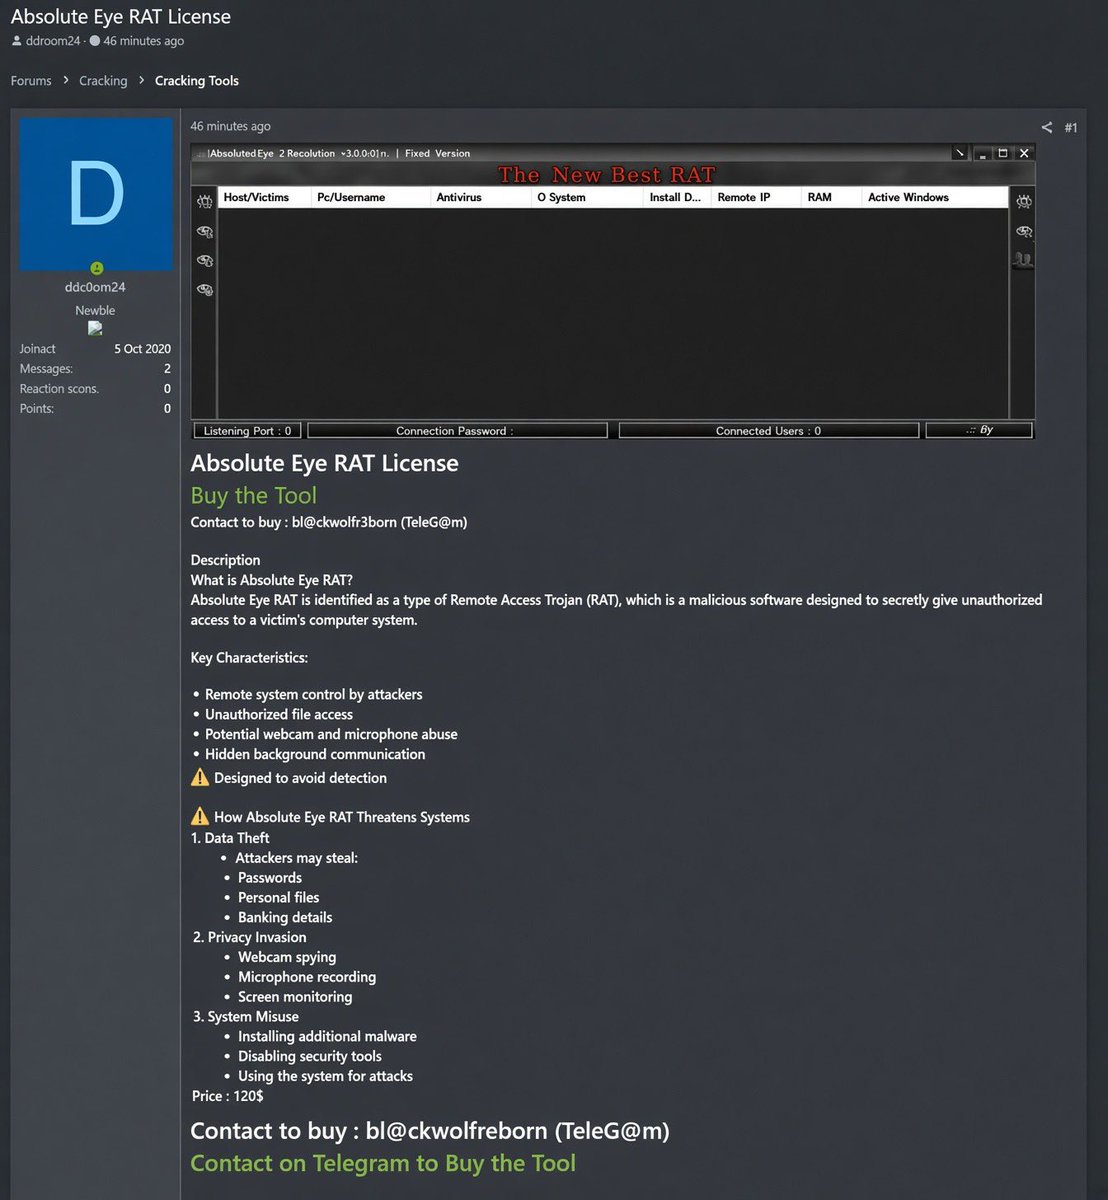Click the Webcam spying bullet
This screenshot has height=1200, width=1108.
click(x=287, y=957)
